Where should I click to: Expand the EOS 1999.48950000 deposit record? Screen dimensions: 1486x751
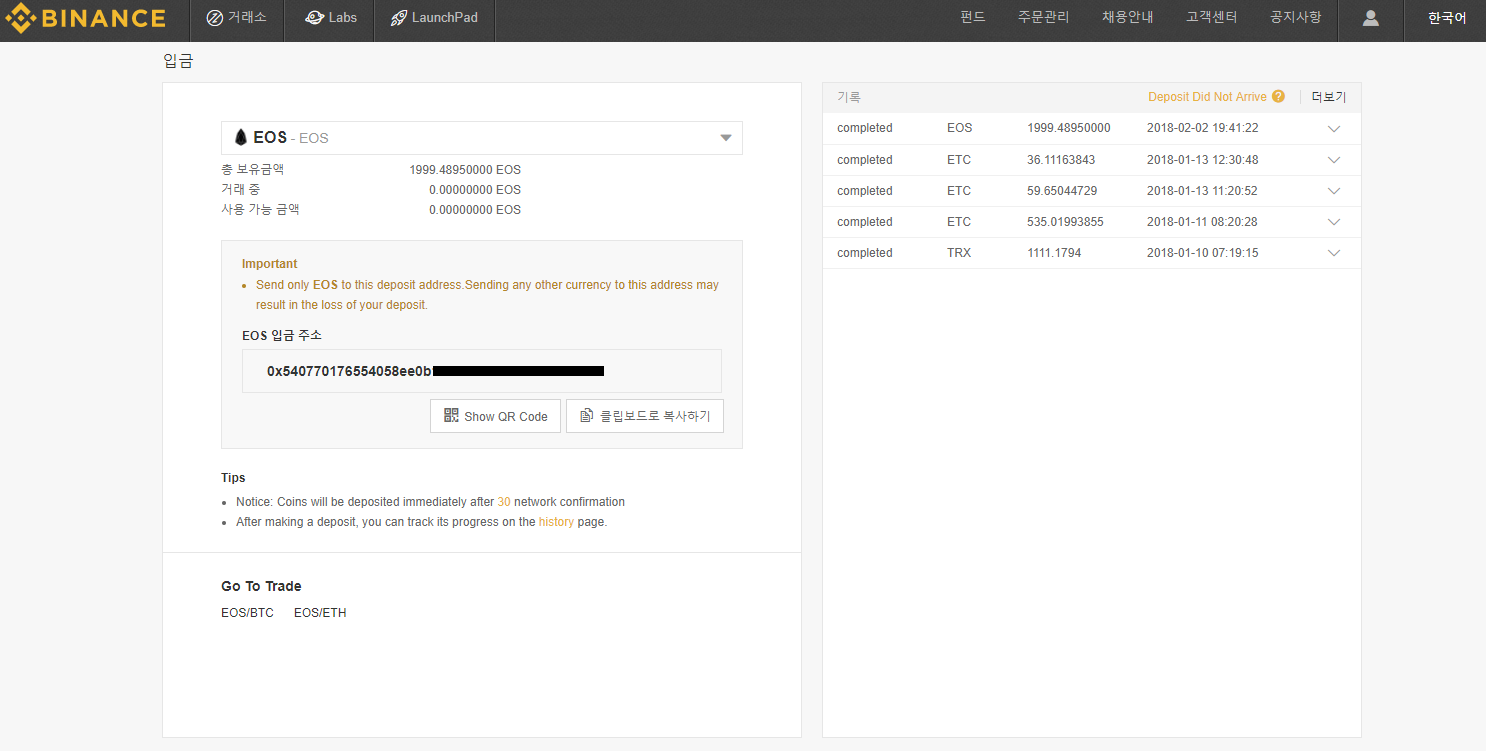tap(1333, 129)
